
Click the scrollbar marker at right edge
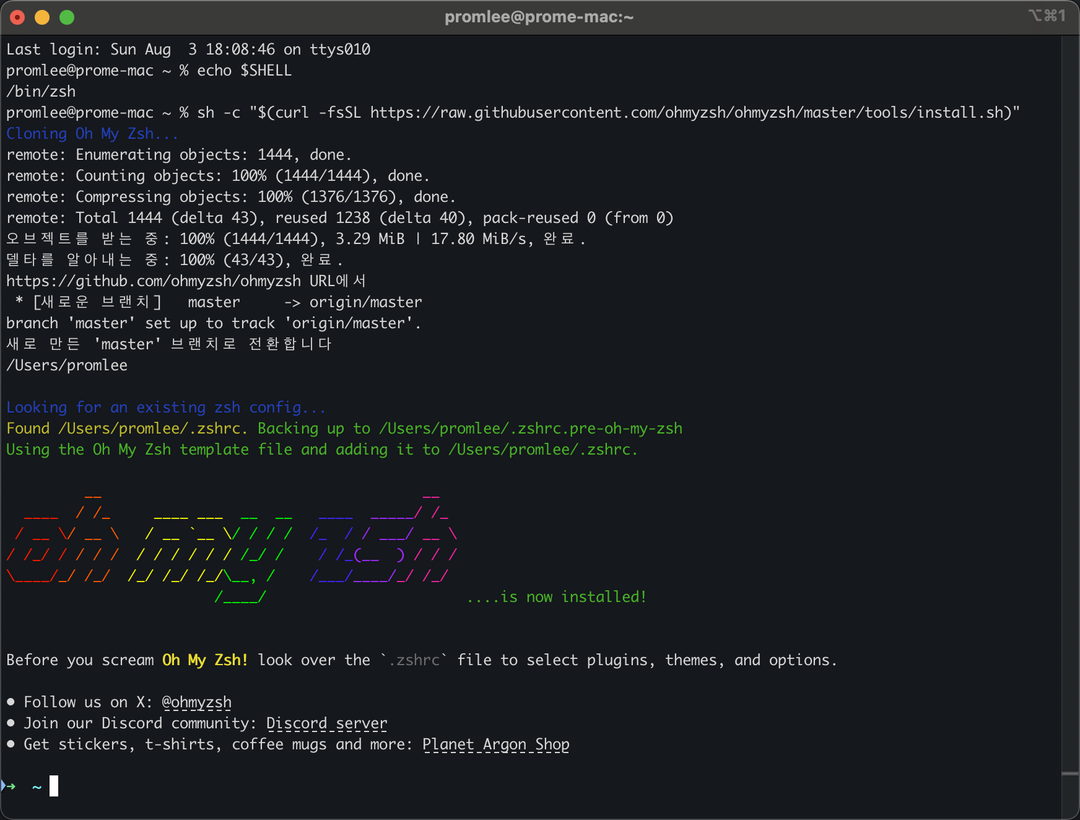pos(1070,775)
